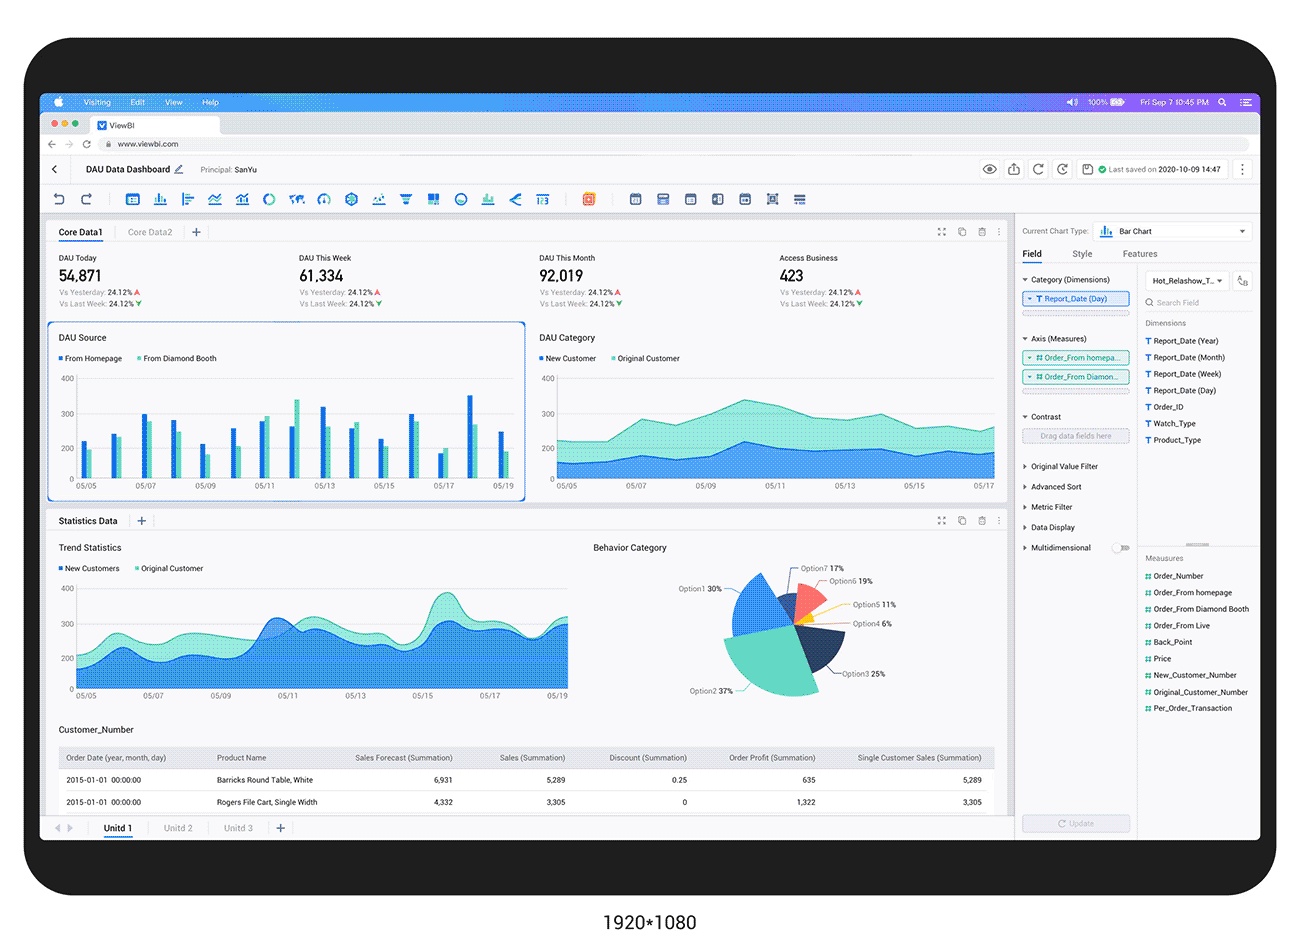This screenshot has height=940, width=1300.
Task: Click the redo arrow in toolbar
Action: coord(86,199)
